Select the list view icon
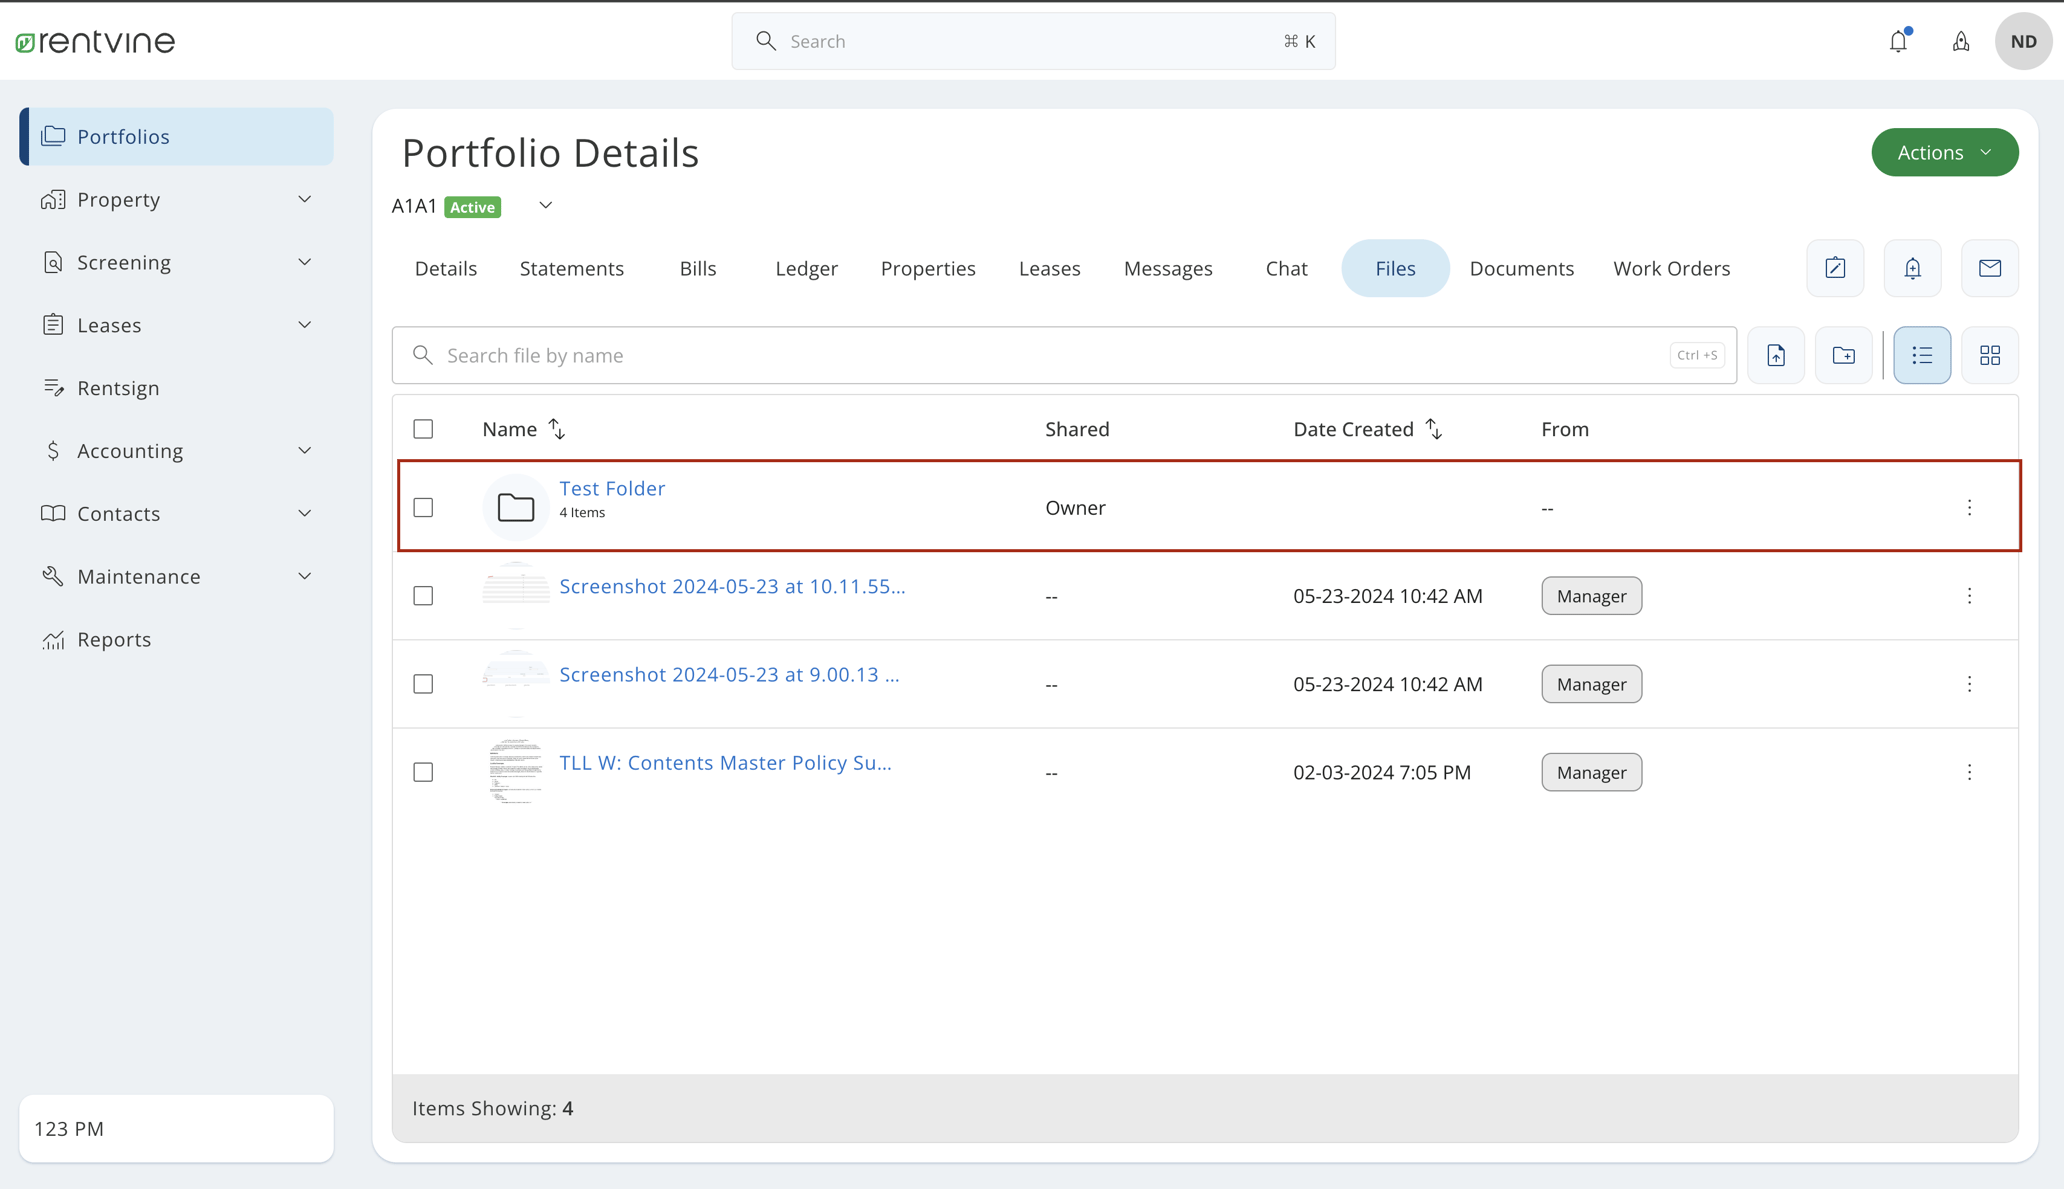The image size is (2064, 1189). pos(1921,355)
